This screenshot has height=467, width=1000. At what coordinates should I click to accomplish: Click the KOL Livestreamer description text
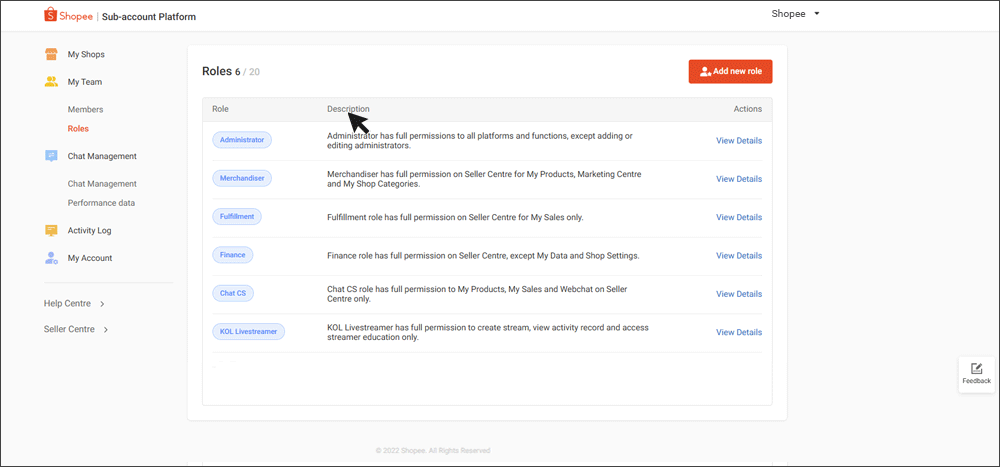[488, 332]
